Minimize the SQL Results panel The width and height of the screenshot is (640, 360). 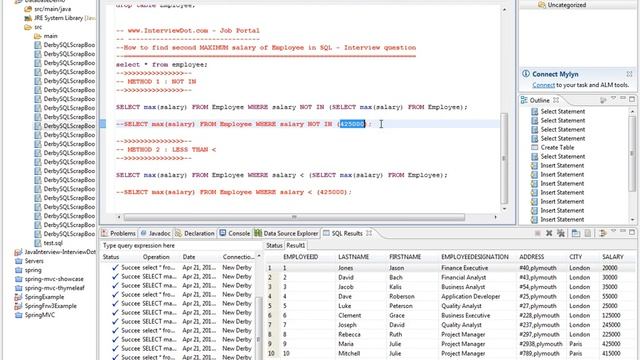click(x=623, y=231)
